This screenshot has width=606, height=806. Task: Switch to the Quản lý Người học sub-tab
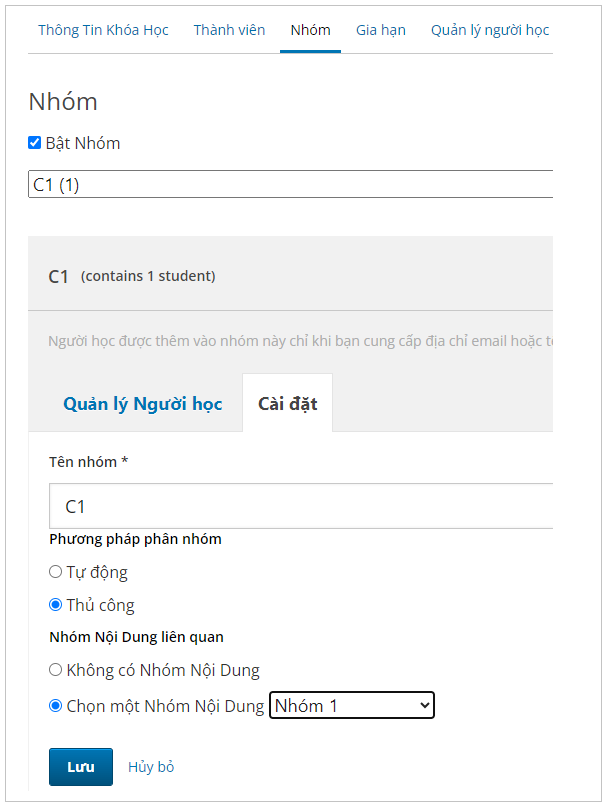[x=142, y=404]
